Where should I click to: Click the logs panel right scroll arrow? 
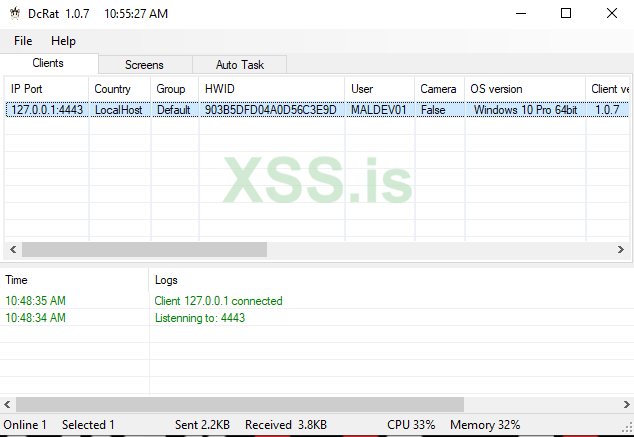click(626, 404)
